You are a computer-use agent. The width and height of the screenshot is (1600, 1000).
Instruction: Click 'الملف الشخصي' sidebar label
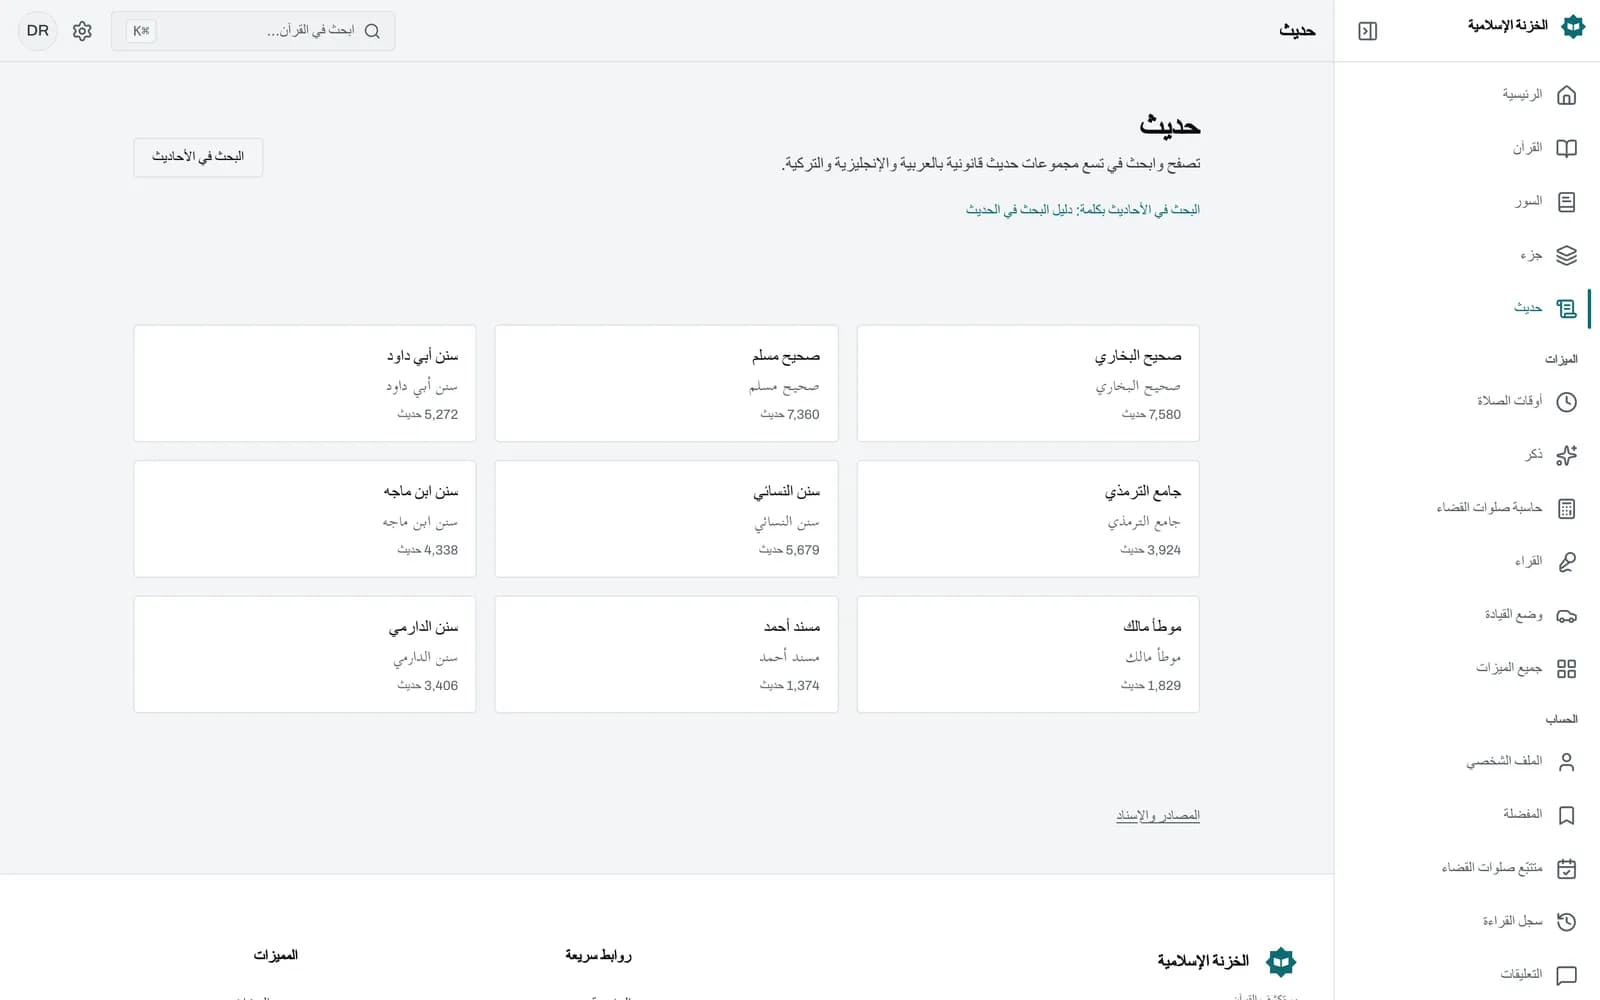pos(1504,761)
